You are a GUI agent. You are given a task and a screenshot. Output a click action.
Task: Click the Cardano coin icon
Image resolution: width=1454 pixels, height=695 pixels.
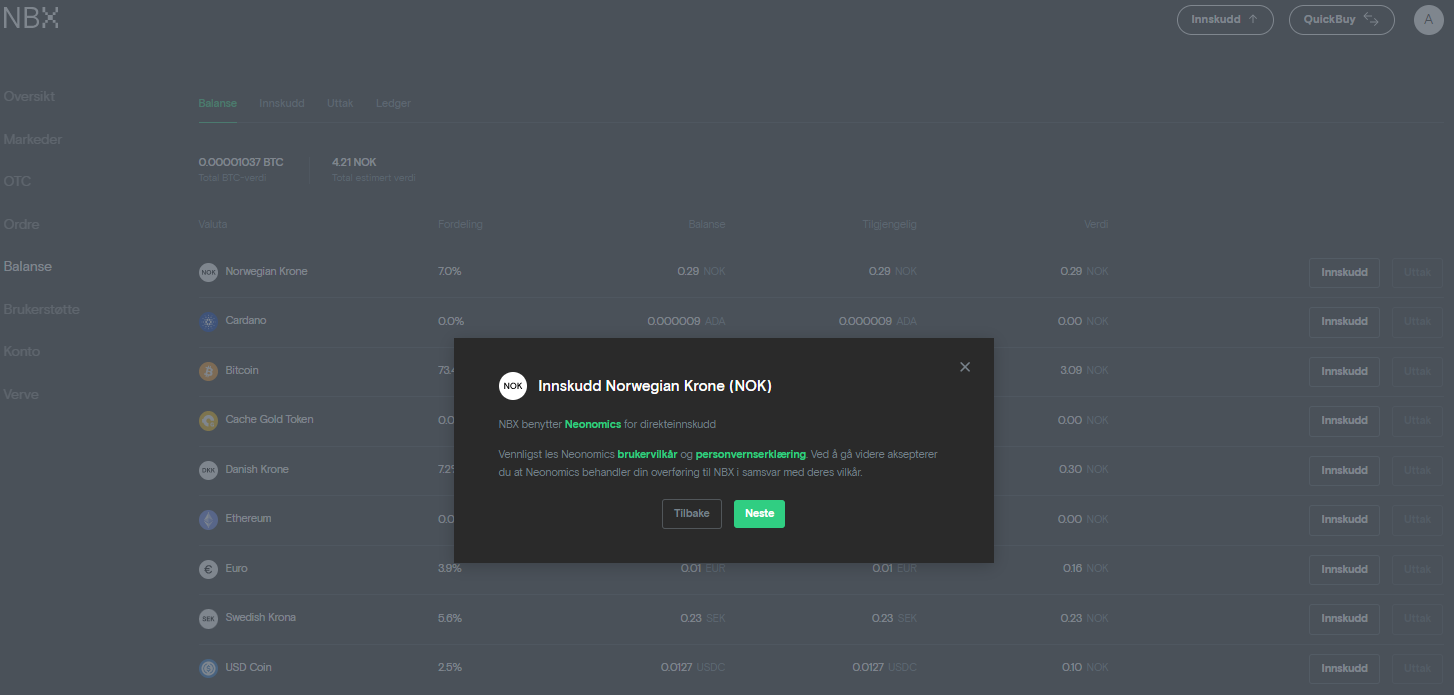point(208,321)
